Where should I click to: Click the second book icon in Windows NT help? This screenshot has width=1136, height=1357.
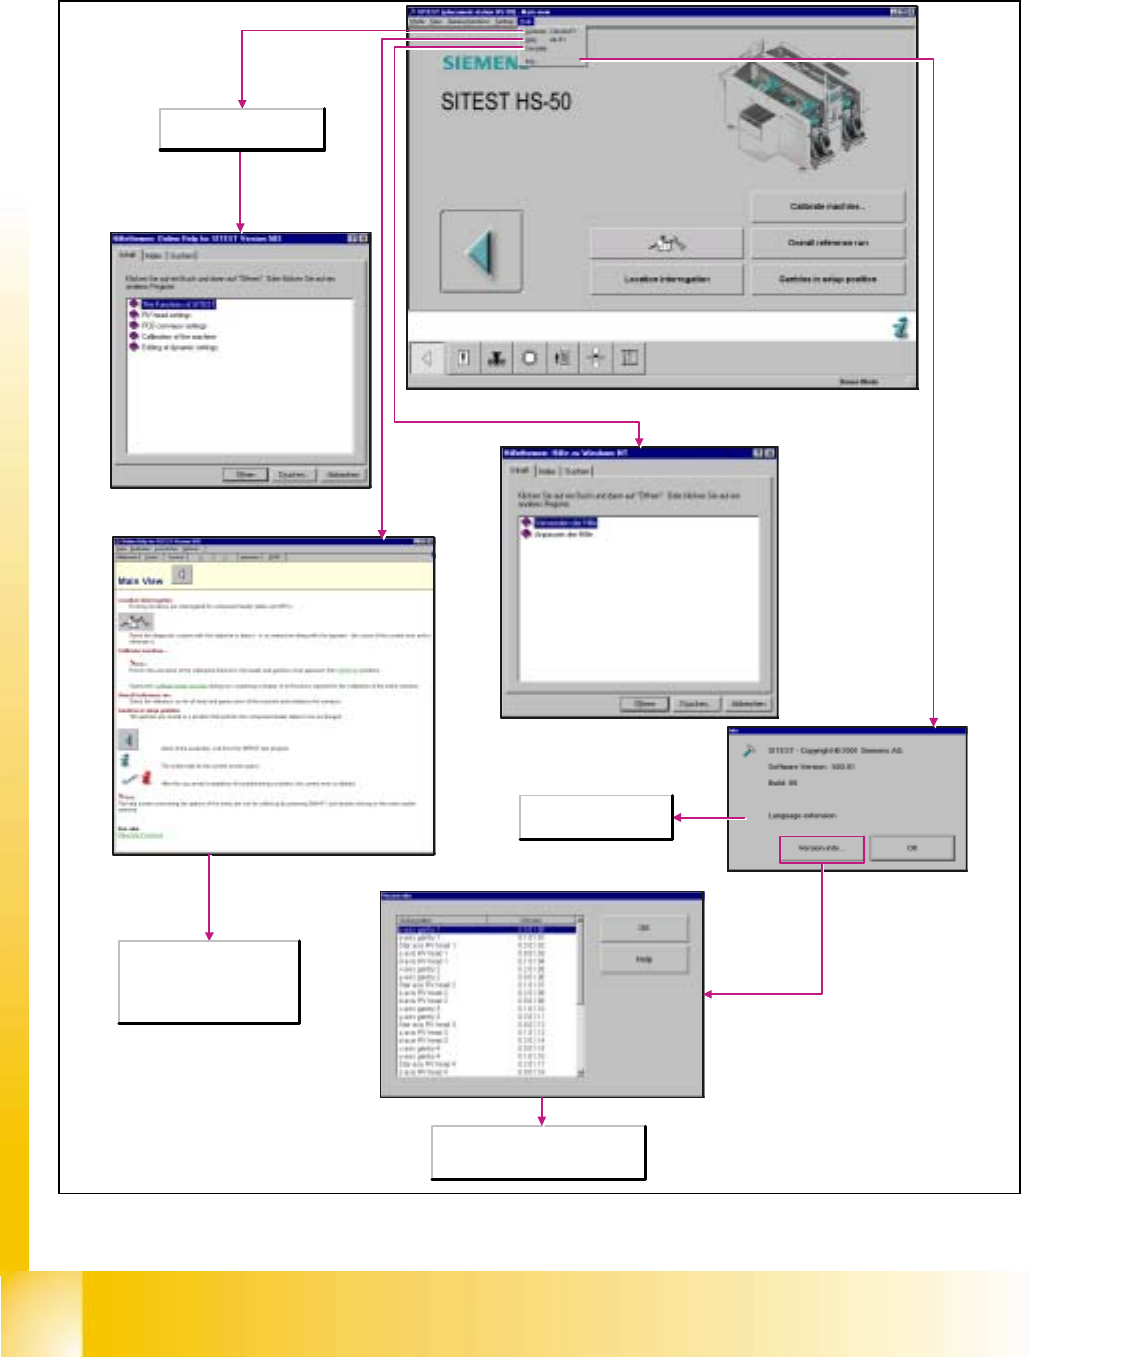coord(526,535)
